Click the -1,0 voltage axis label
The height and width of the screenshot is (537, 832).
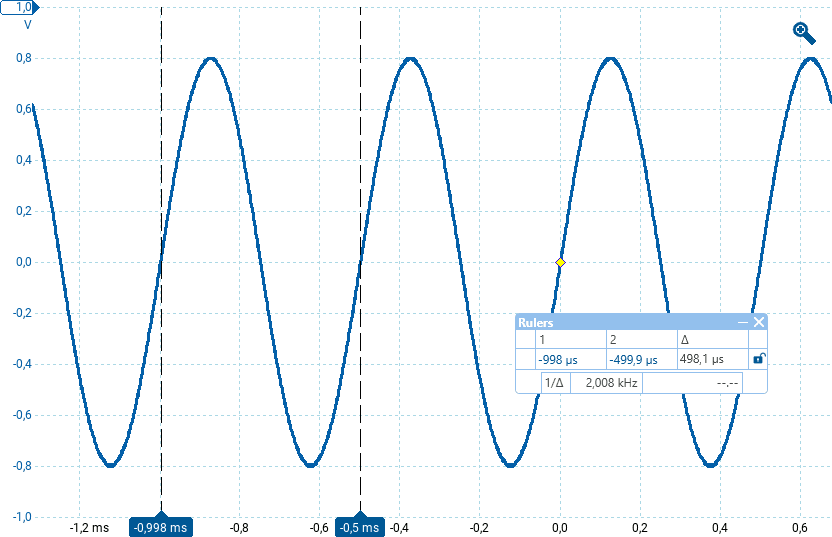[x=22, y=517]
